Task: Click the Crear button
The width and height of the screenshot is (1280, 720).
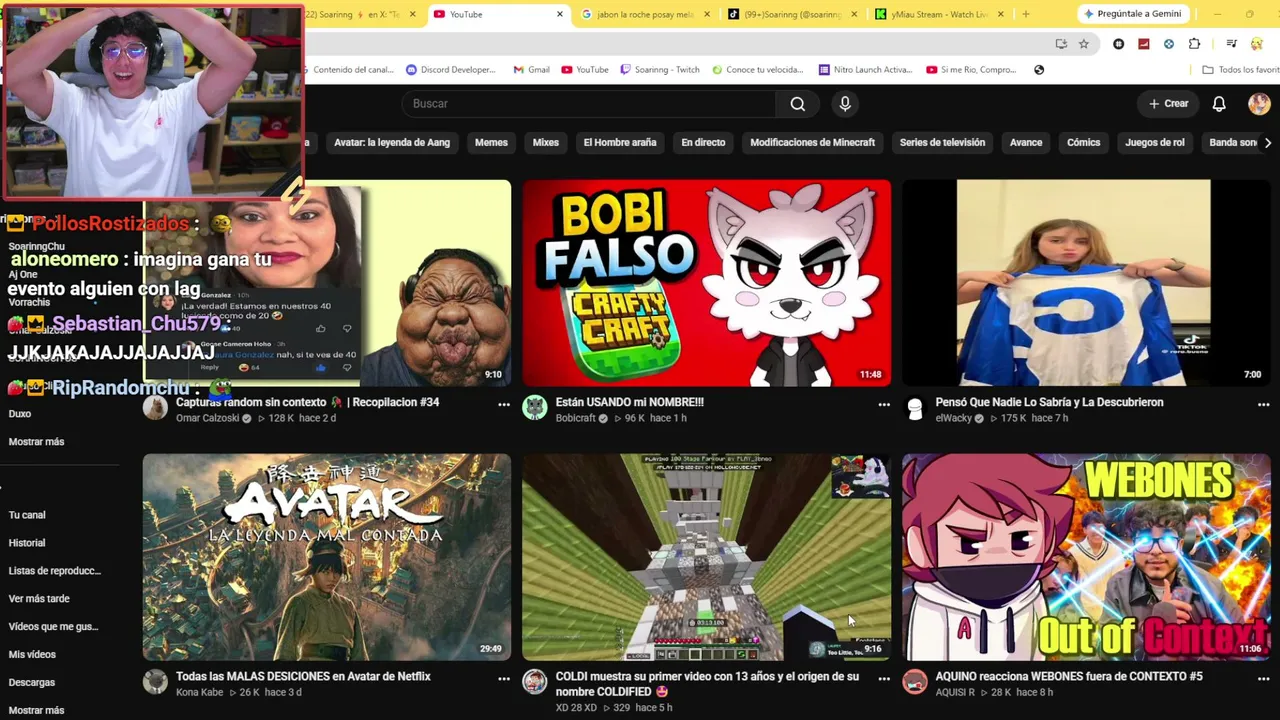Action: (x=1168, y=104)
